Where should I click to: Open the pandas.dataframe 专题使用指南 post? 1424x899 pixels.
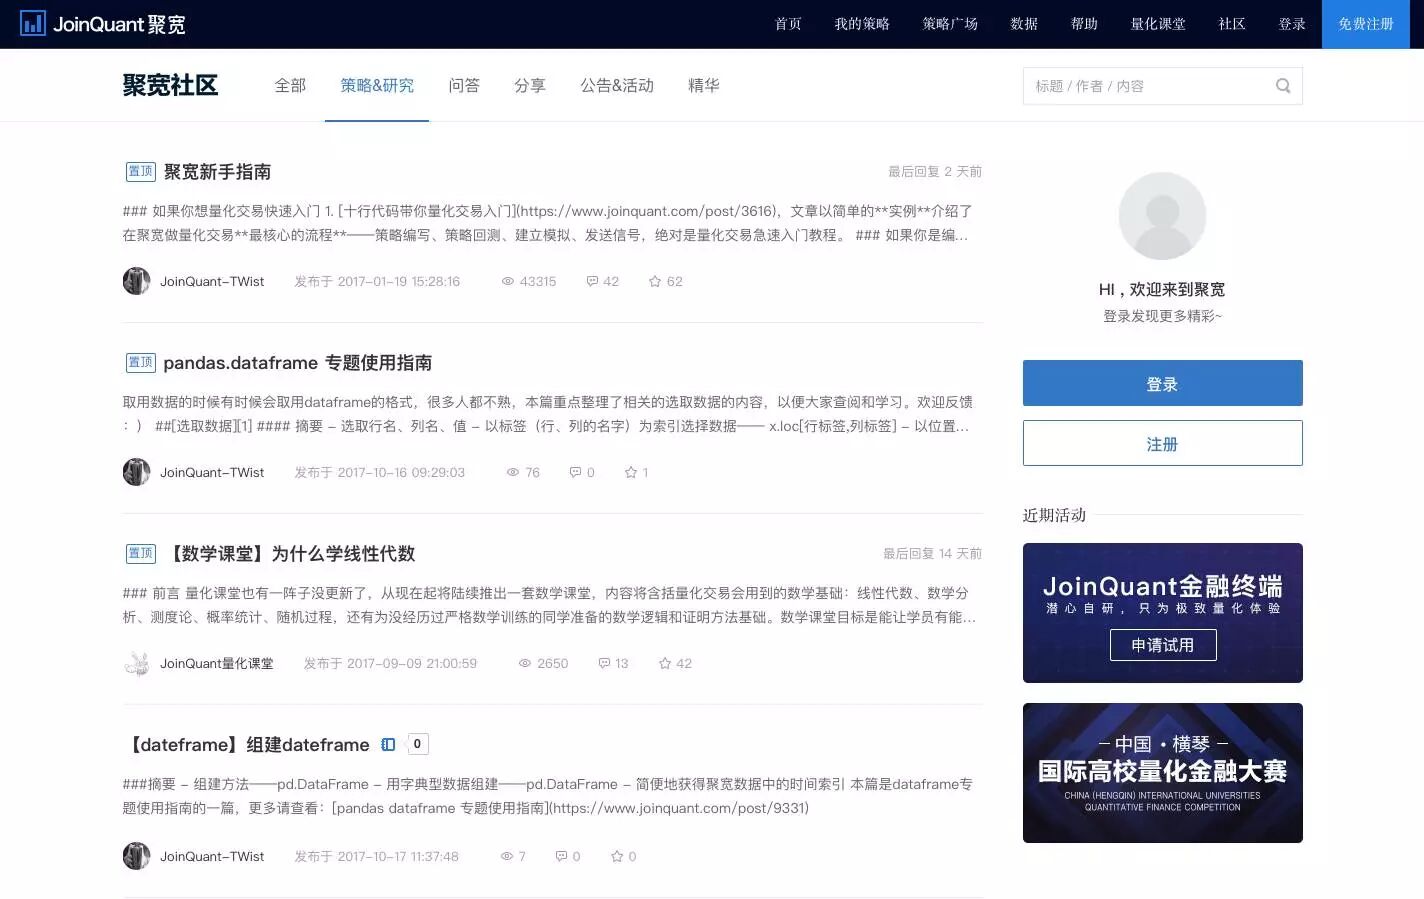click(298, 363)
